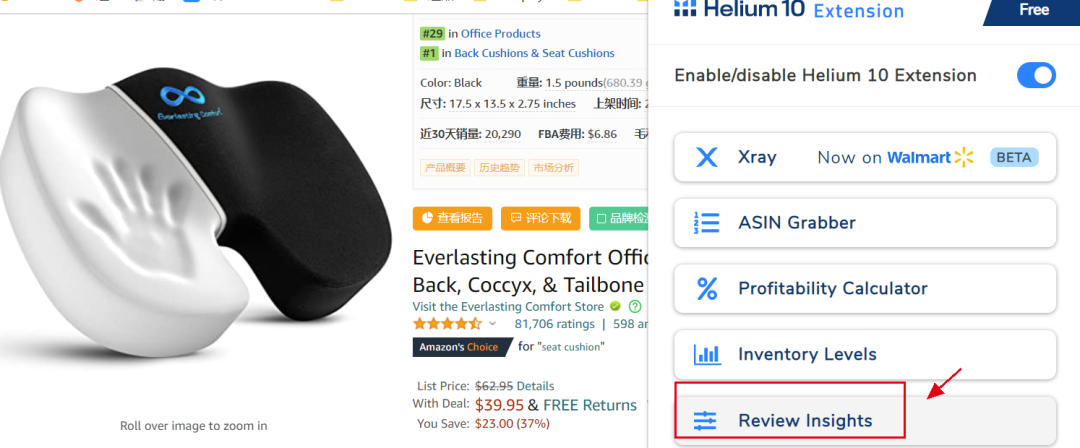The height and width of the screenshot is (448, 1080).
Task: Click the Profitability Calculator percent icon
Action: pos(707,288)
